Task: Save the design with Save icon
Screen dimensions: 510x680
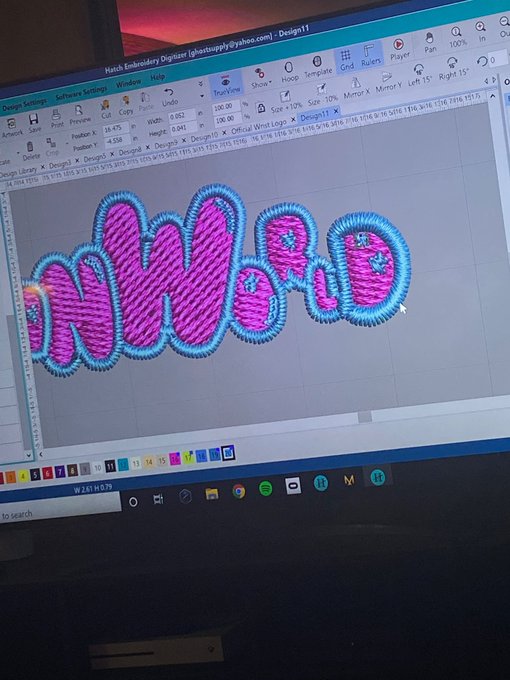Action: pos(34,119)
